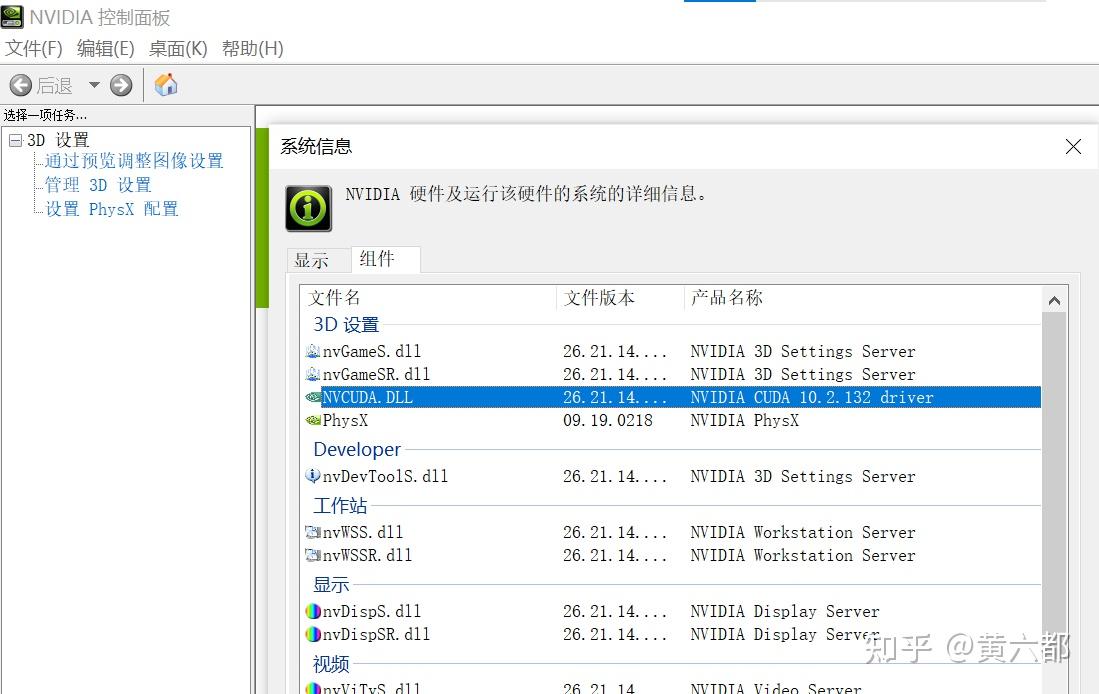
Task: Open the 帮助(H) menu
Action: click(x=252, y=48)
